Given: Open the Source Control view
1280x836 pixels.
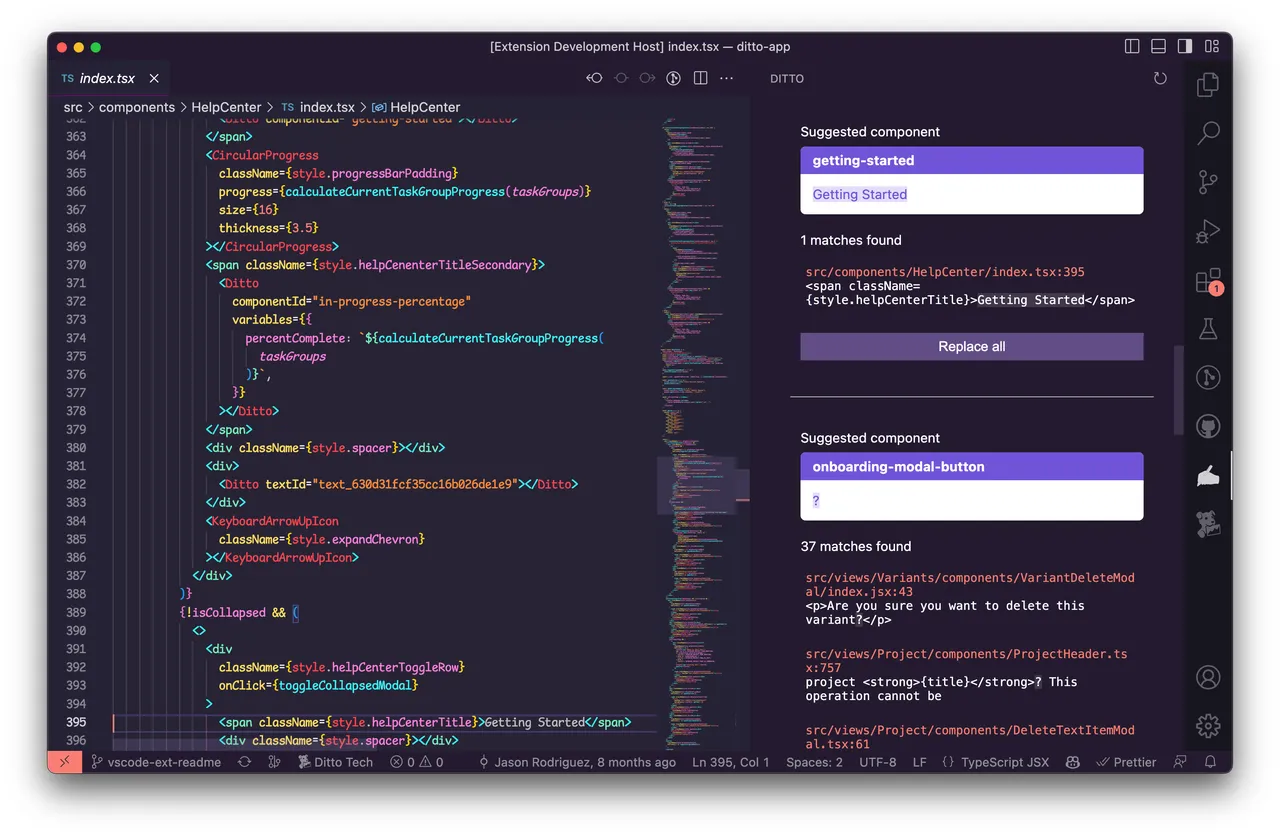Looking at the screenshot, I should tap(1208, 182).
